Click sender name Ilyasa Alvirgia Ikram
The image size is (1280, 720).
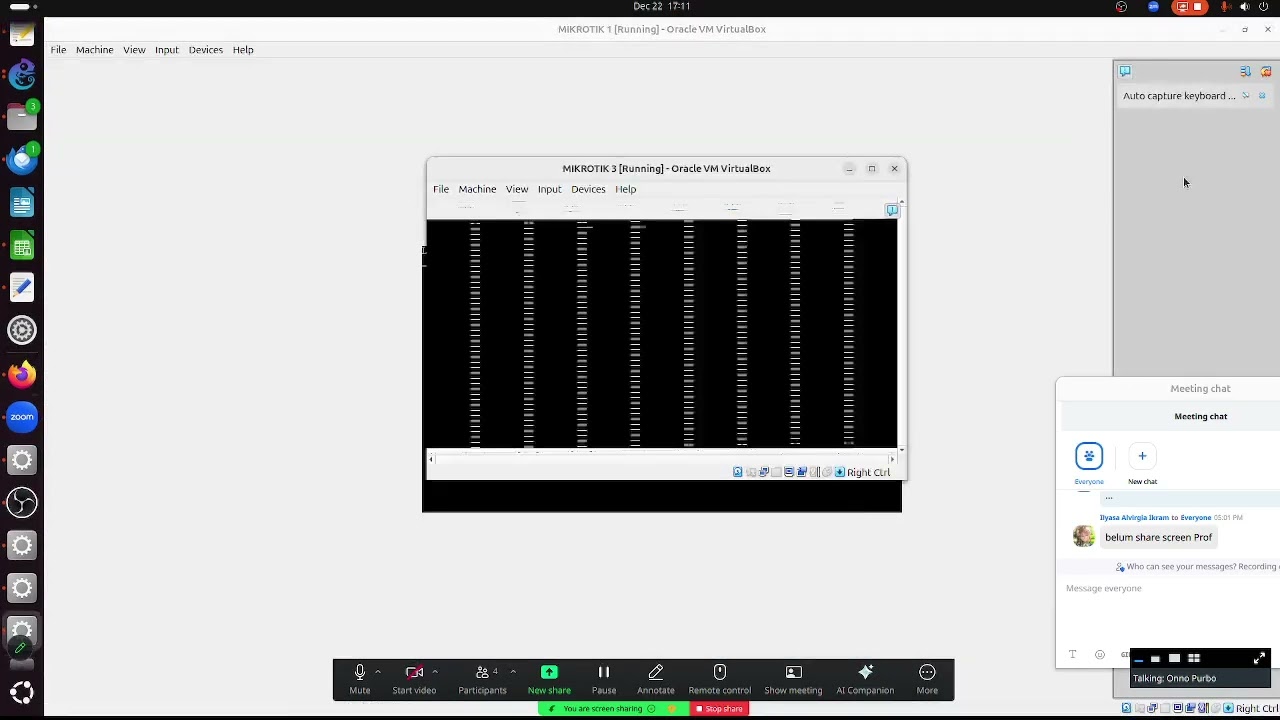1134,518
